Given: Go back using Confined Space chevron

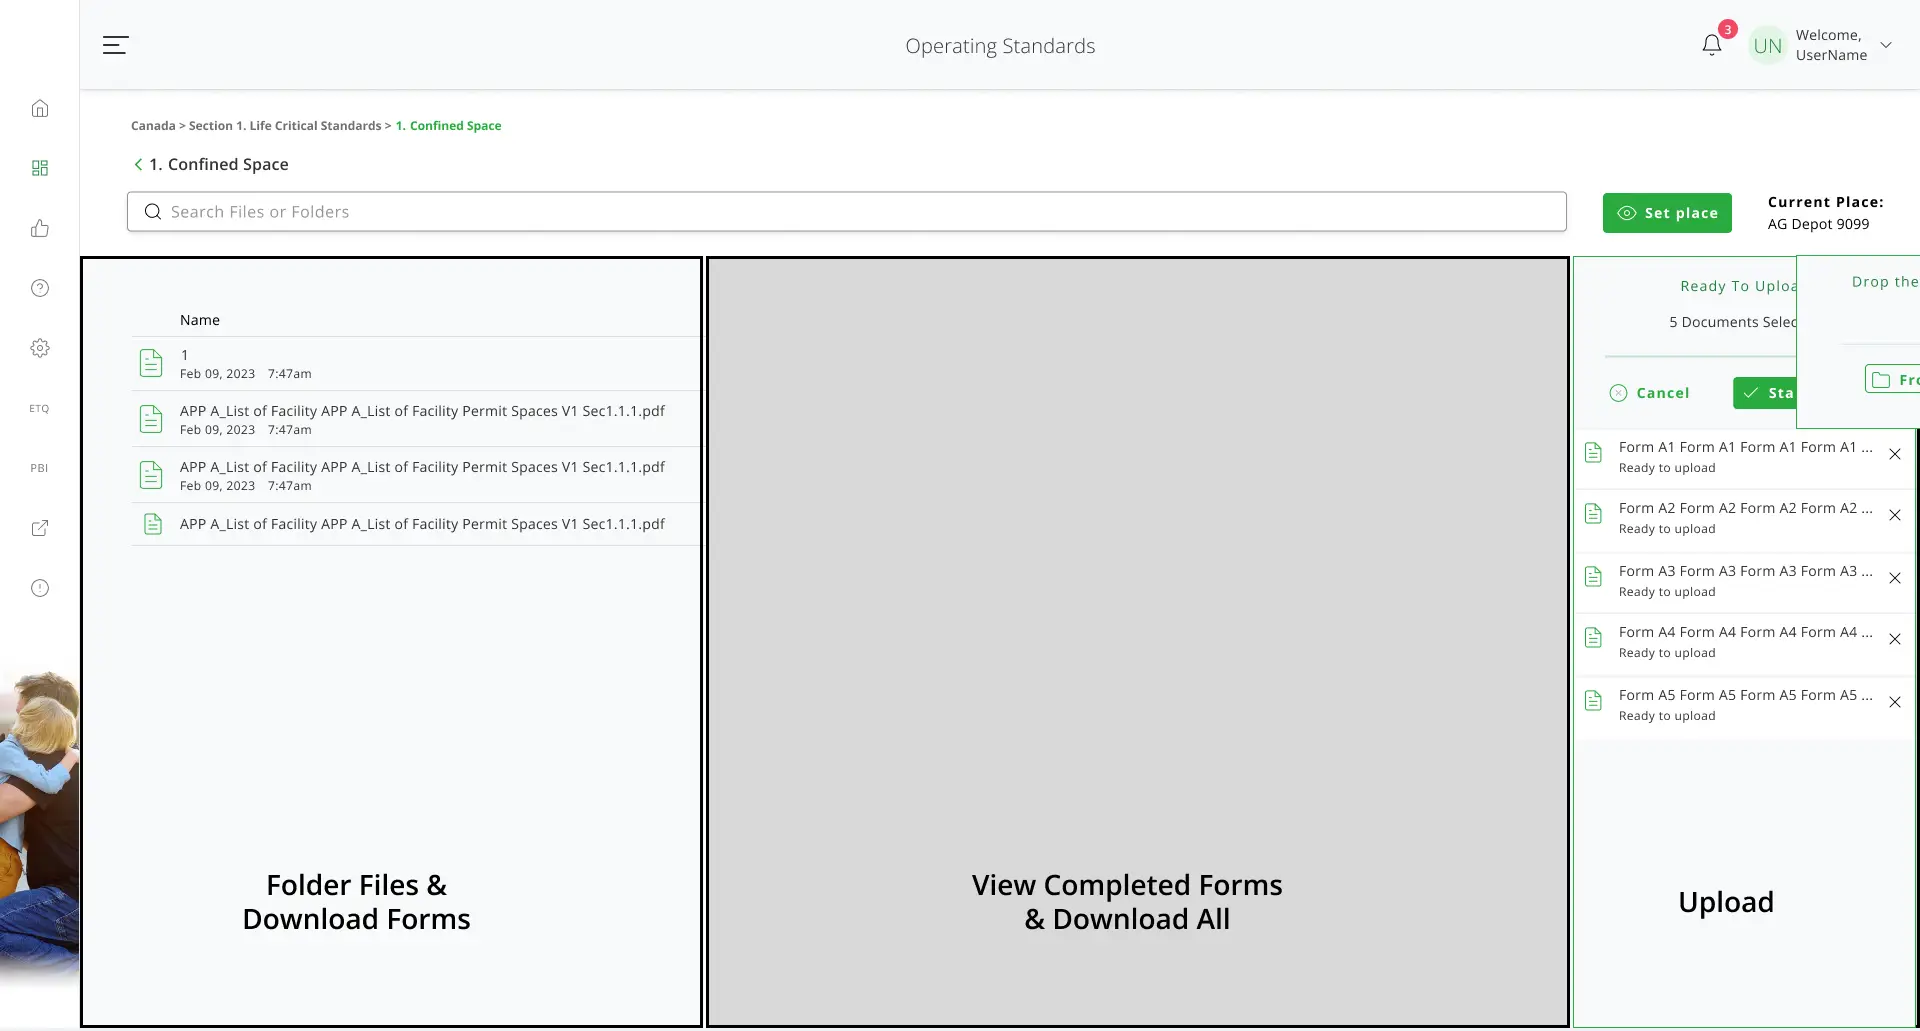Looking at the screenshot, I should coord(138,164).
